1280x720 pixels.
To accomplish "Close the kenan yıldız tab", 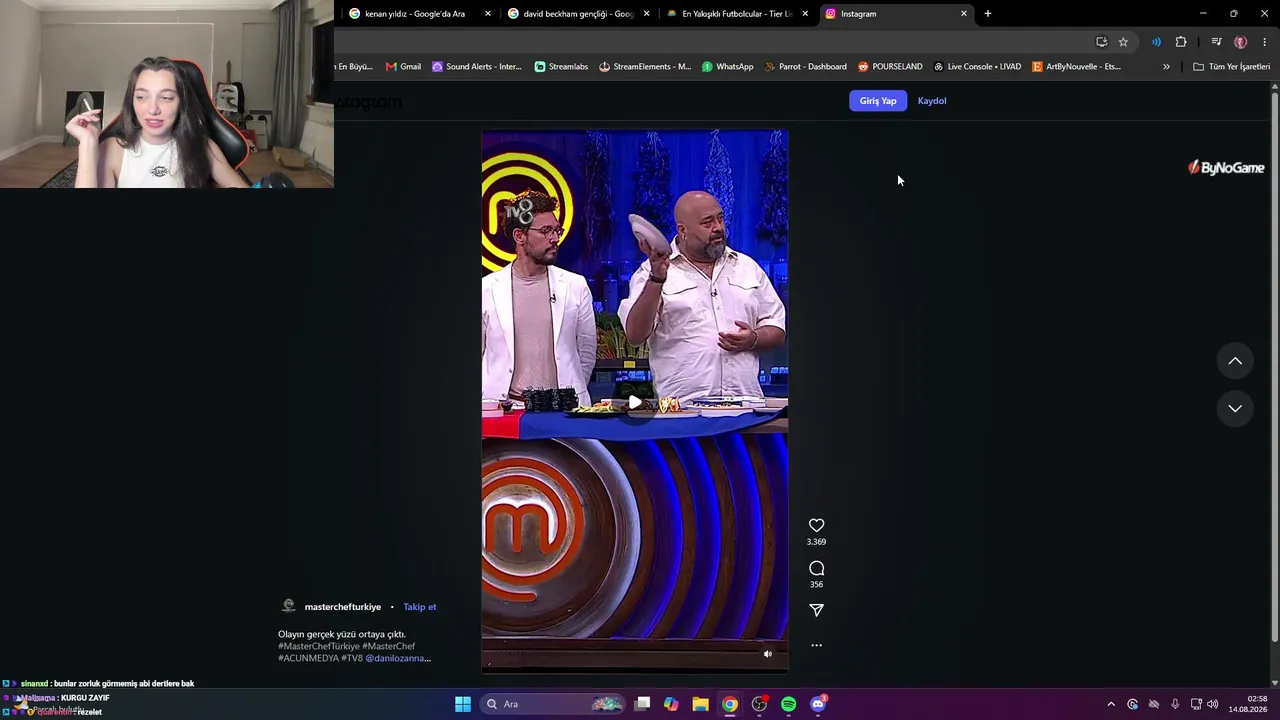I will click(x=488, y=14).
